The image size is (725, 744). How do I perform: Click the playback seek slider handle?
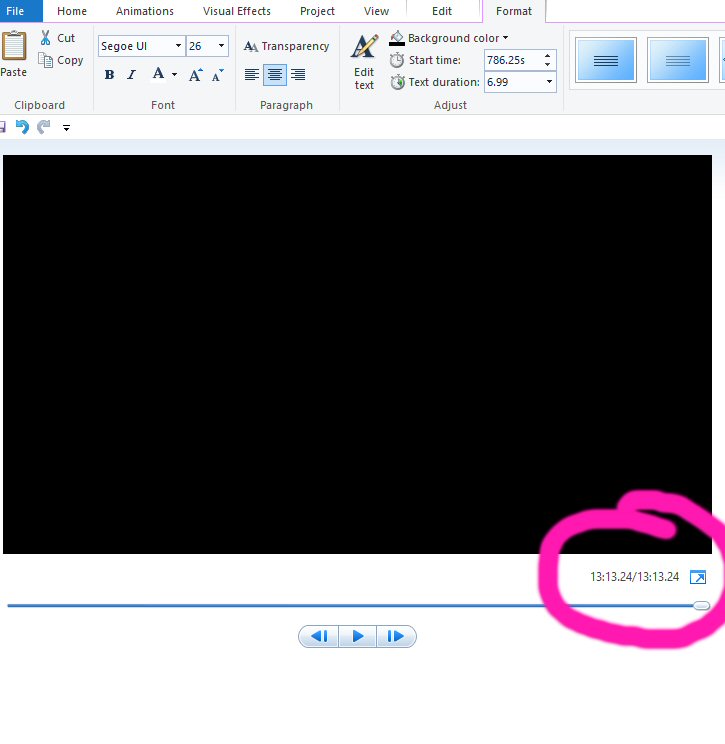tap(701, 606)
